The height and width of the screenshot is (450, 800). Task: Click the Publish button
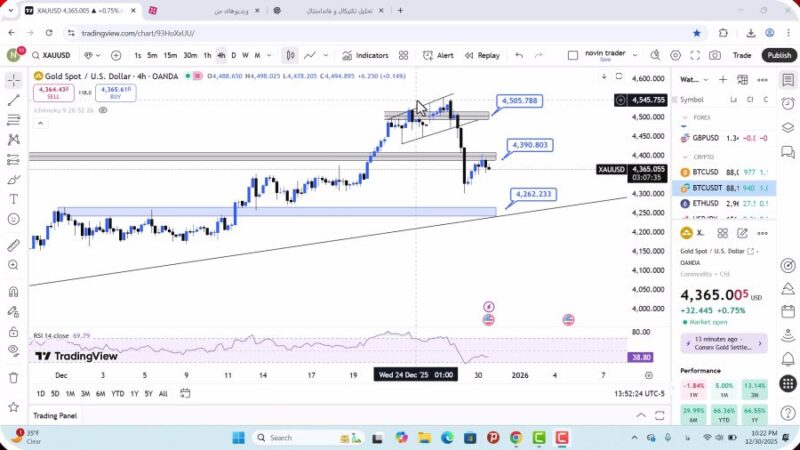[779, 56]
